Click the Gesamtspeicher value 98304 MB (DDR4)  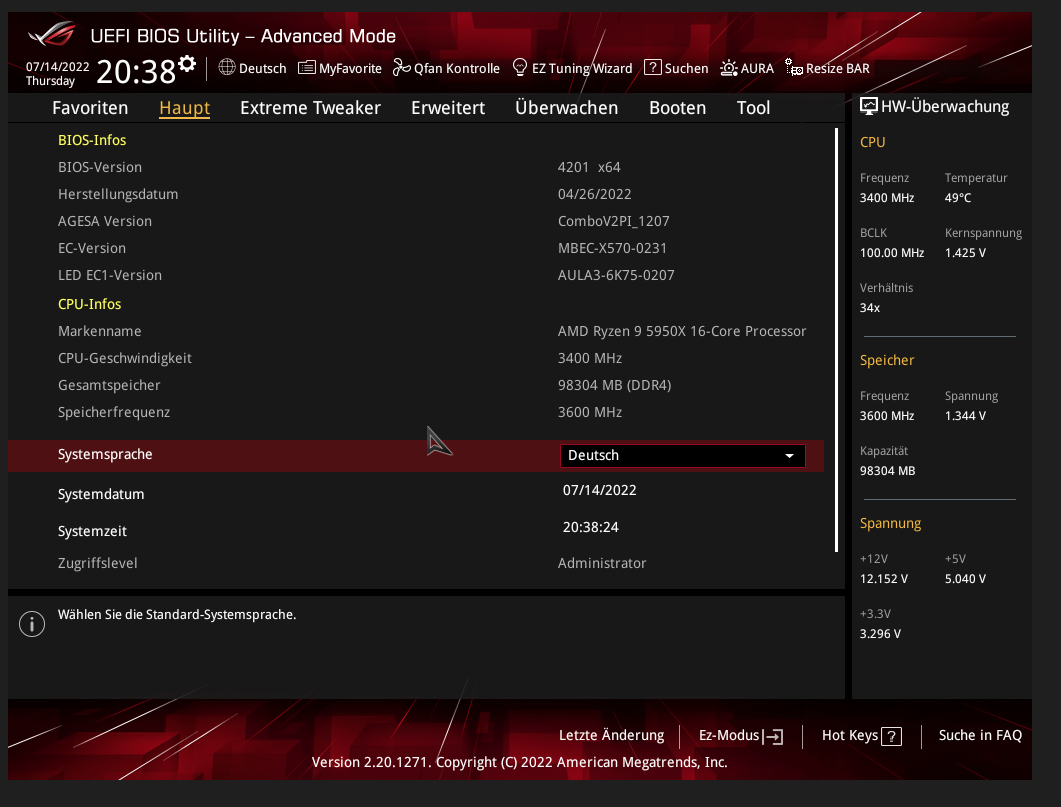[x=614, y=386]
